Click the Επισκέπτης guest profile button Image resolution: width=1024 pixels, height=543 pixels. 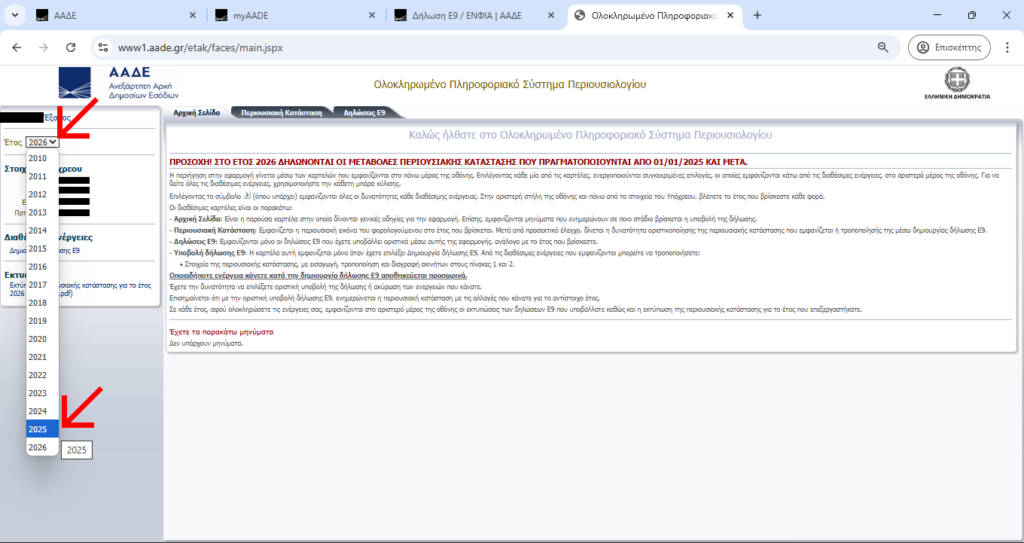[949, 47]
